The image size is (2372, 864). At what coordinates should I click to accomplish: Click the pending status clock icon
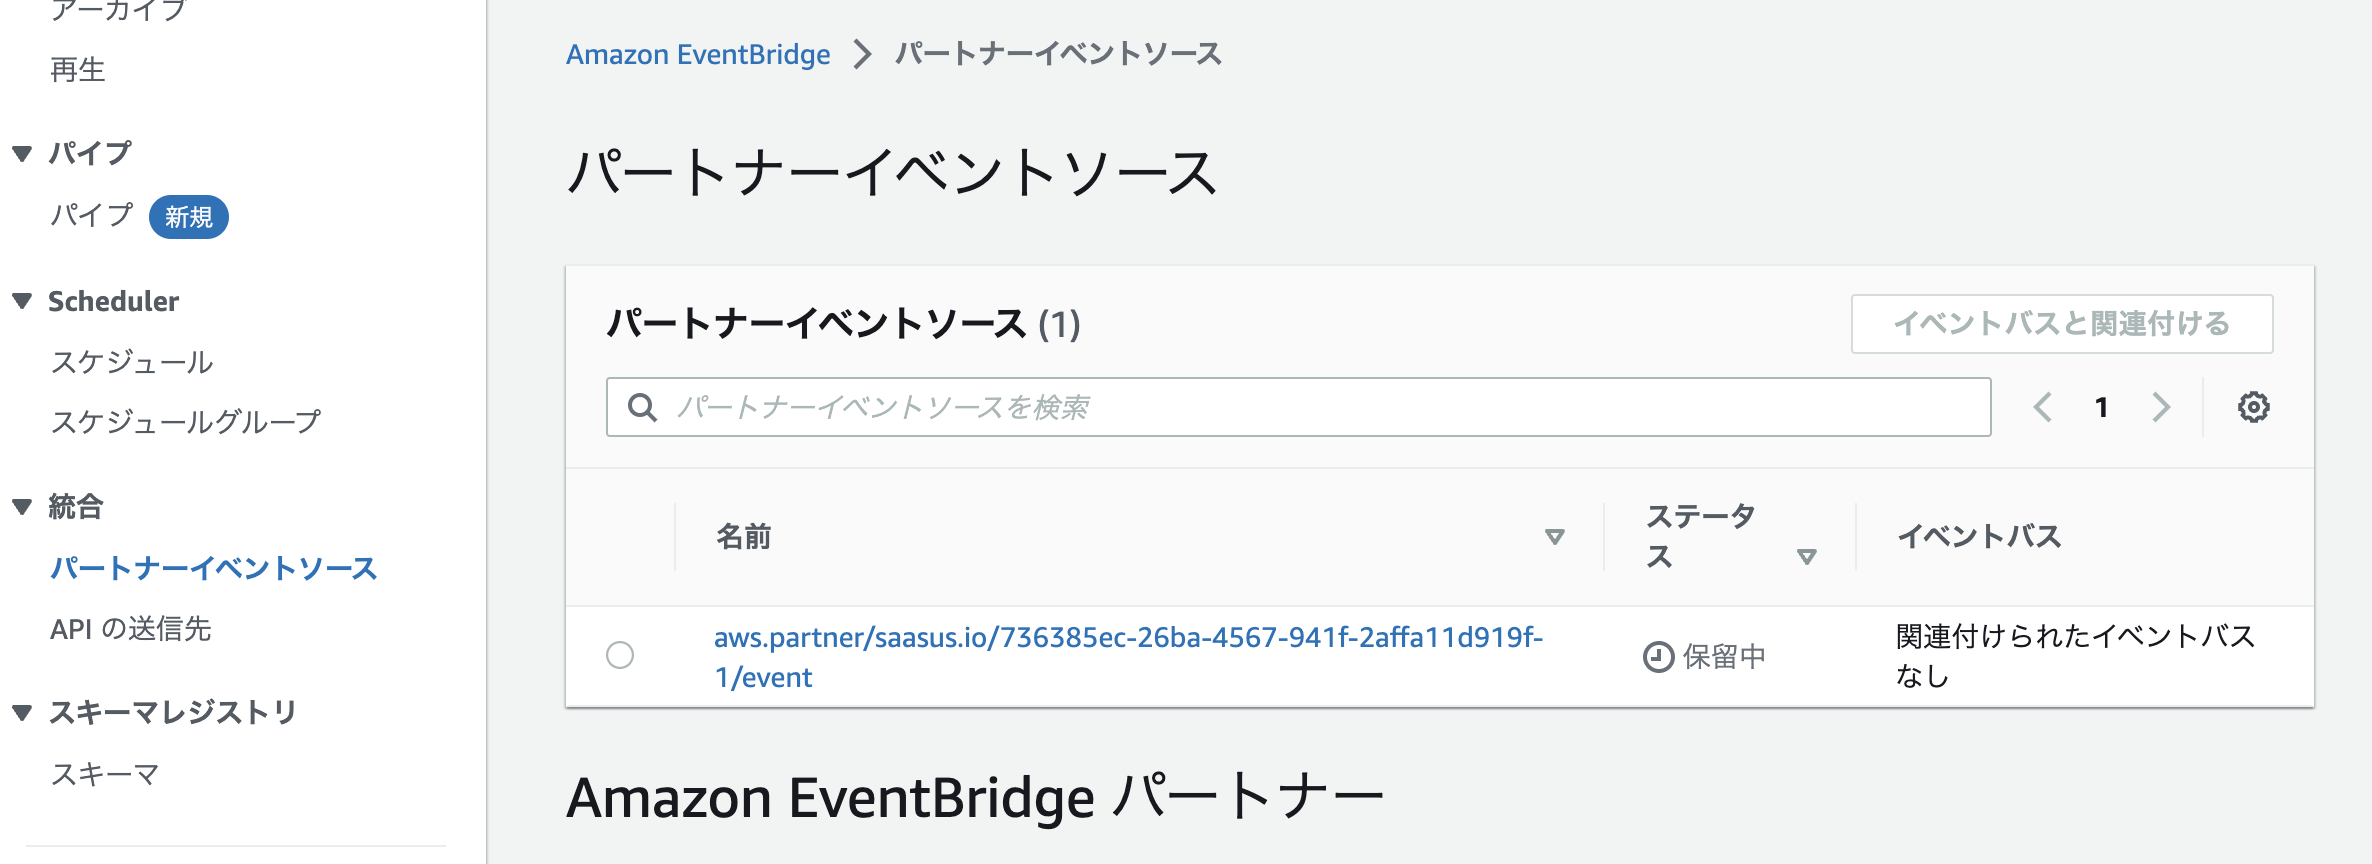[x=1658, y=657]
